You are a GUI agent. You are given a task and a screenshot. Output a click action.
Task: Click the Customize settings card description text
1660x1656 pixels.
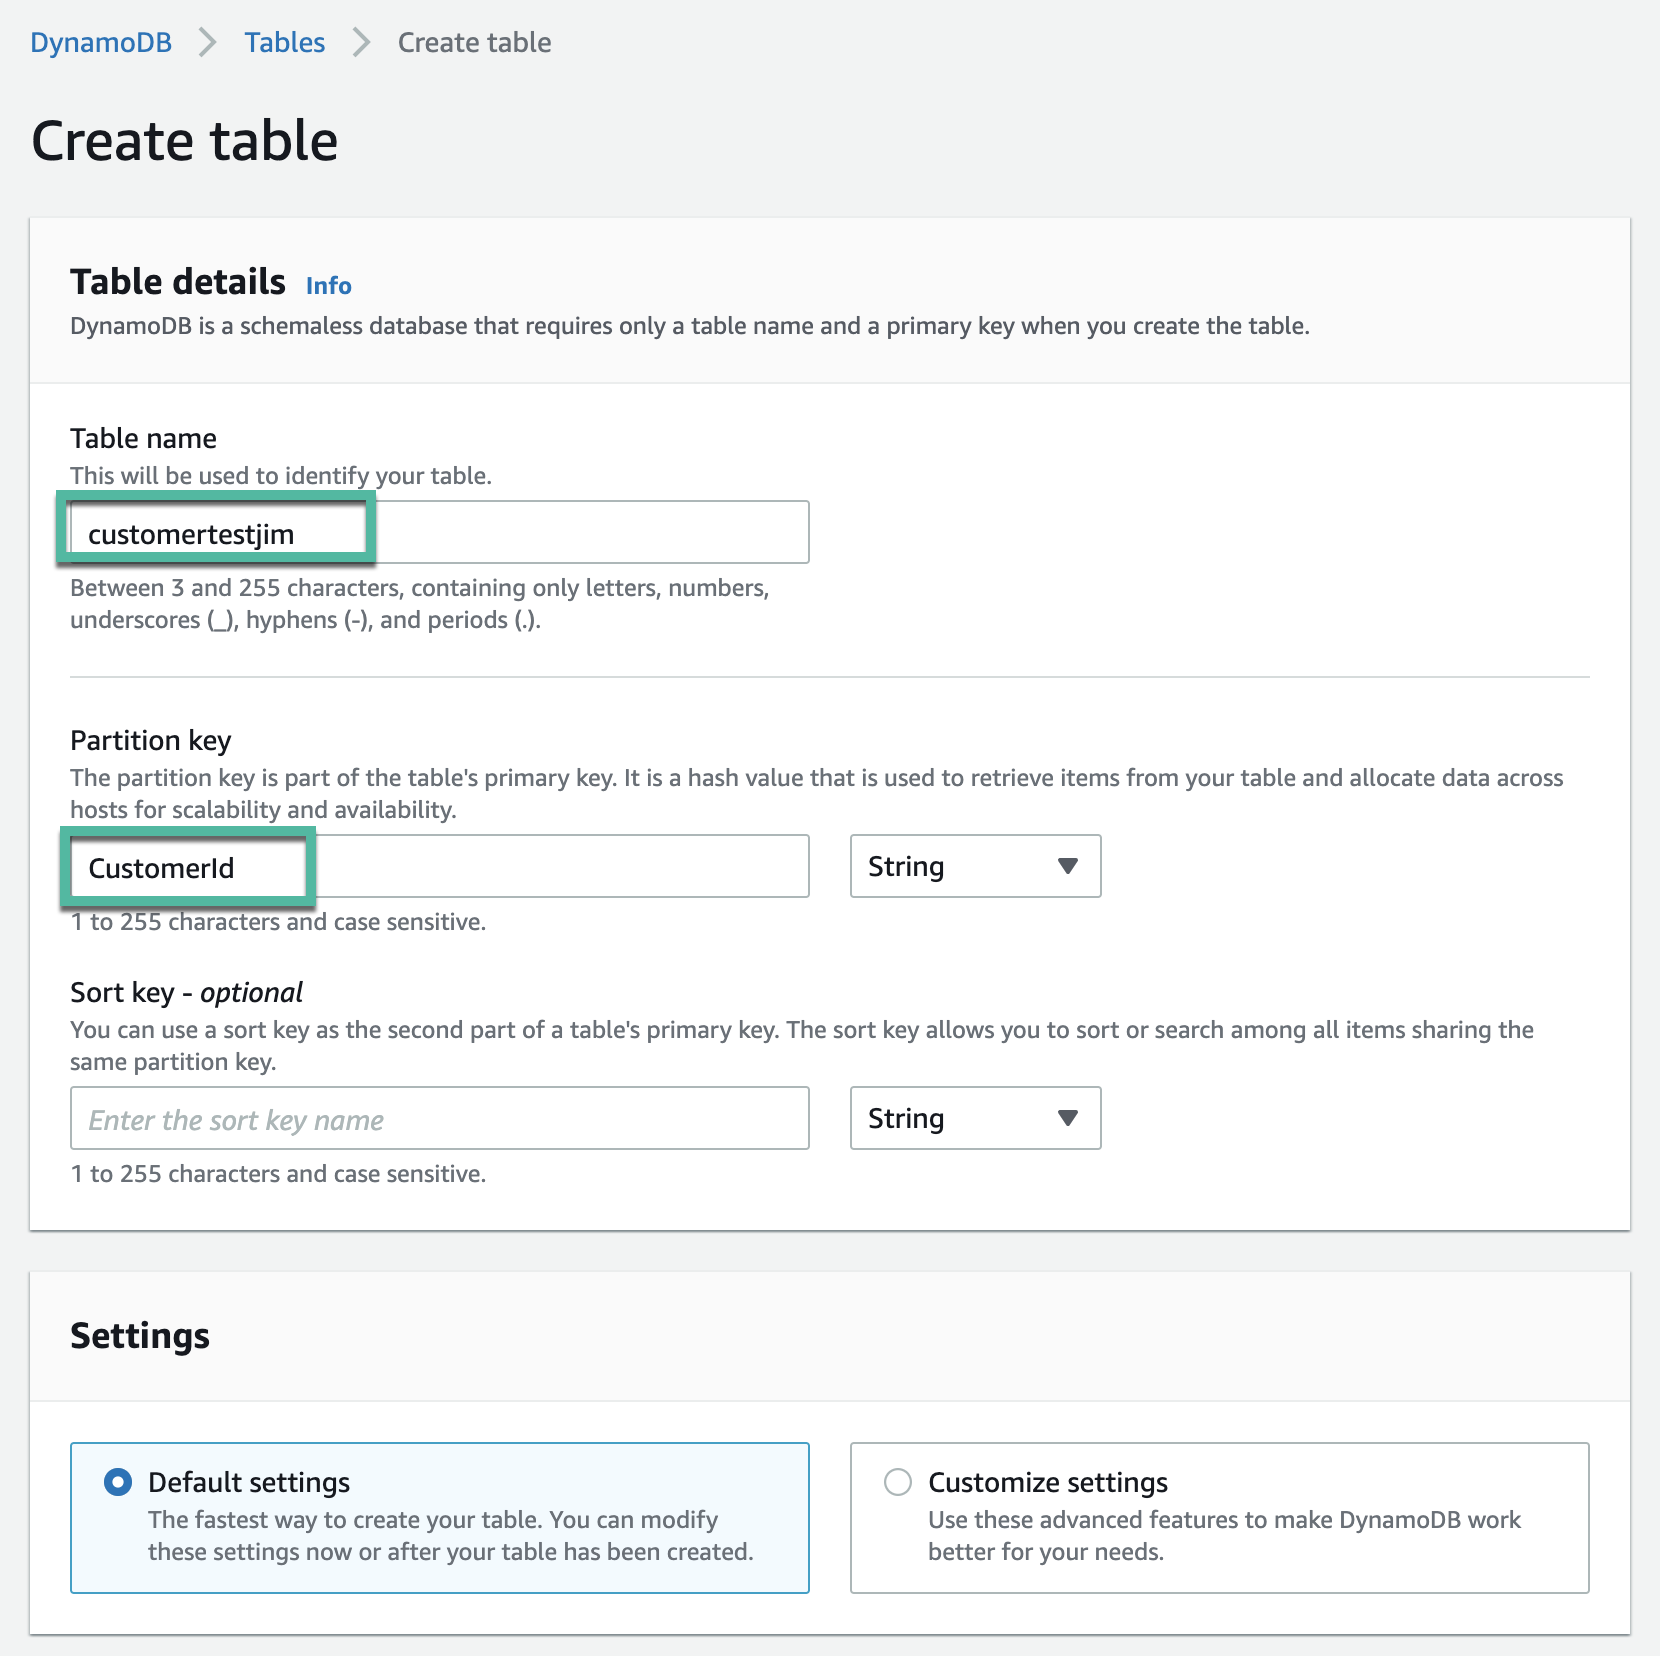coord(1224,1536)
